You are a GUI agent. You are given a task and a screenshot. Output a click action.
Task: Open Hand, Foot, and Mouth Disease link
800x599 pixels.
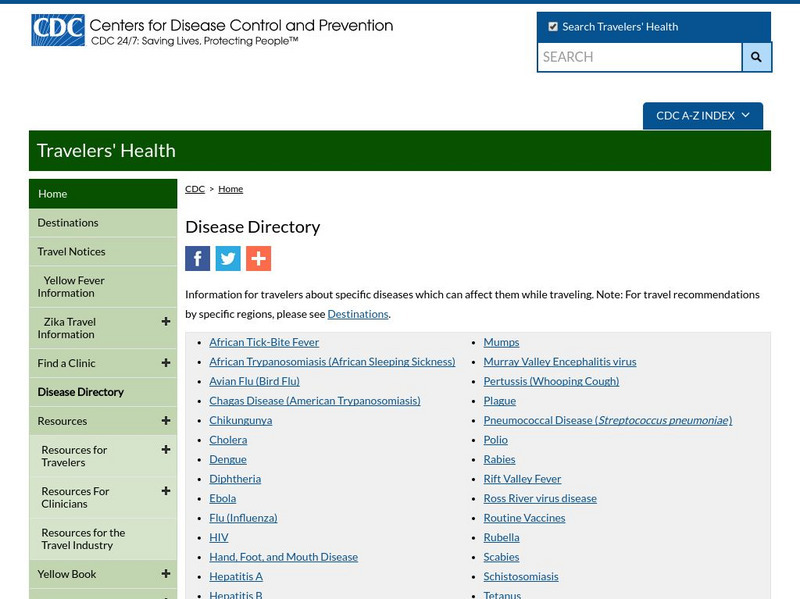[284, 557]
